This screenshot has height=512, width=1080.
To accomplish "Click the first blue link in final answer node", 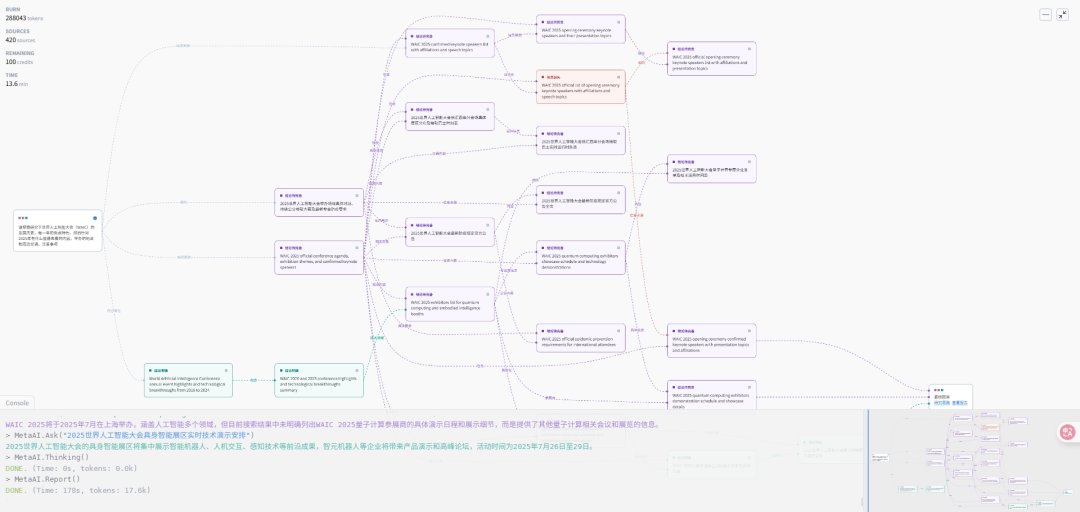I will click(x=941, y=403).
